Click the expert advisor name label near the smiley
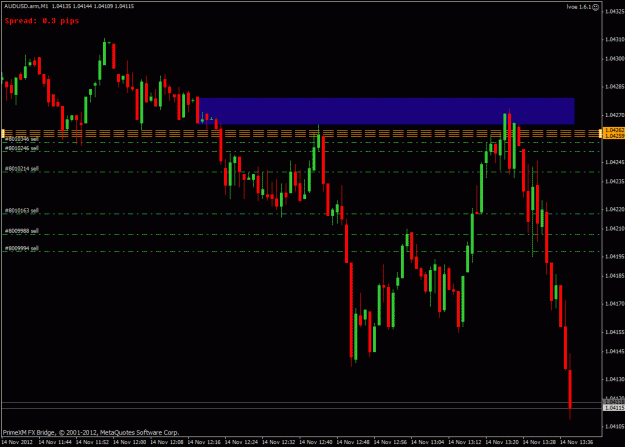 579,7
